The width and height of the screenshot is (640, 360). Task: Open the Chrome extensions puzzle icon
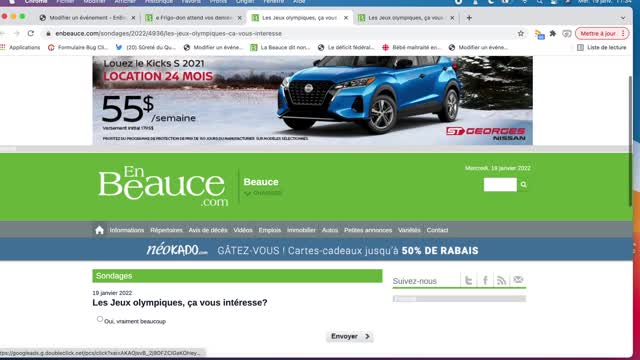click(553, 33)
